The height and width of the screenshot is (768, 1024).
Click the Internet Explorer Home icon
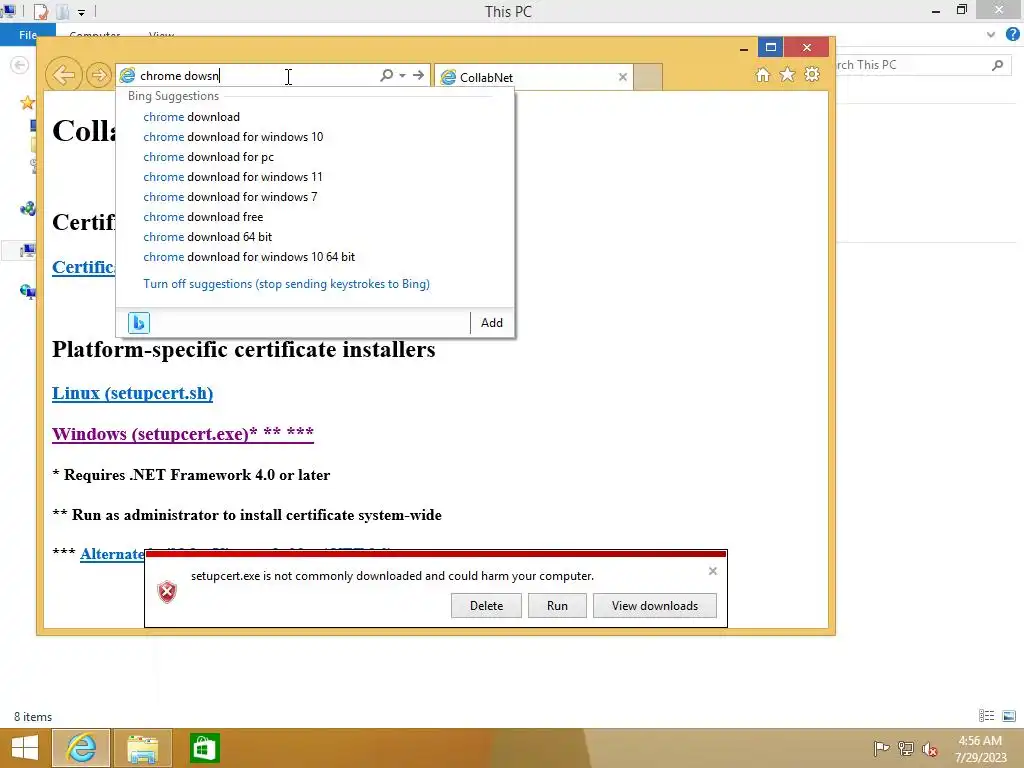click(x=762, y=74)
